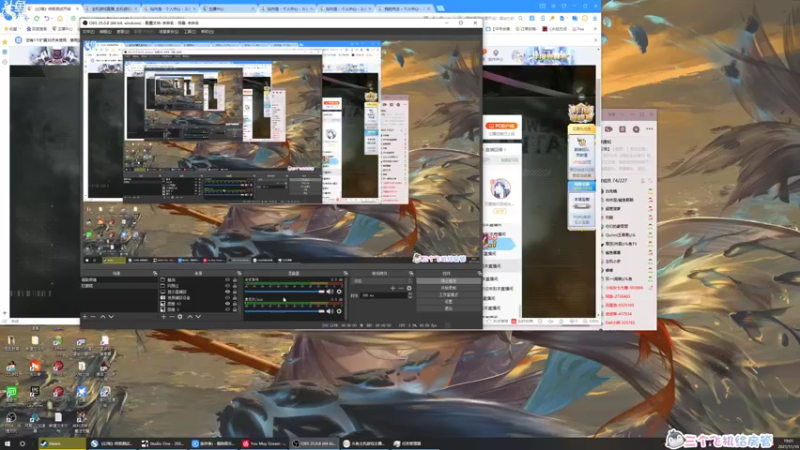Hide the 显示器捕获 display capture source
The width and height of the screenshot is (800, 450).
[x=228, y=292]
